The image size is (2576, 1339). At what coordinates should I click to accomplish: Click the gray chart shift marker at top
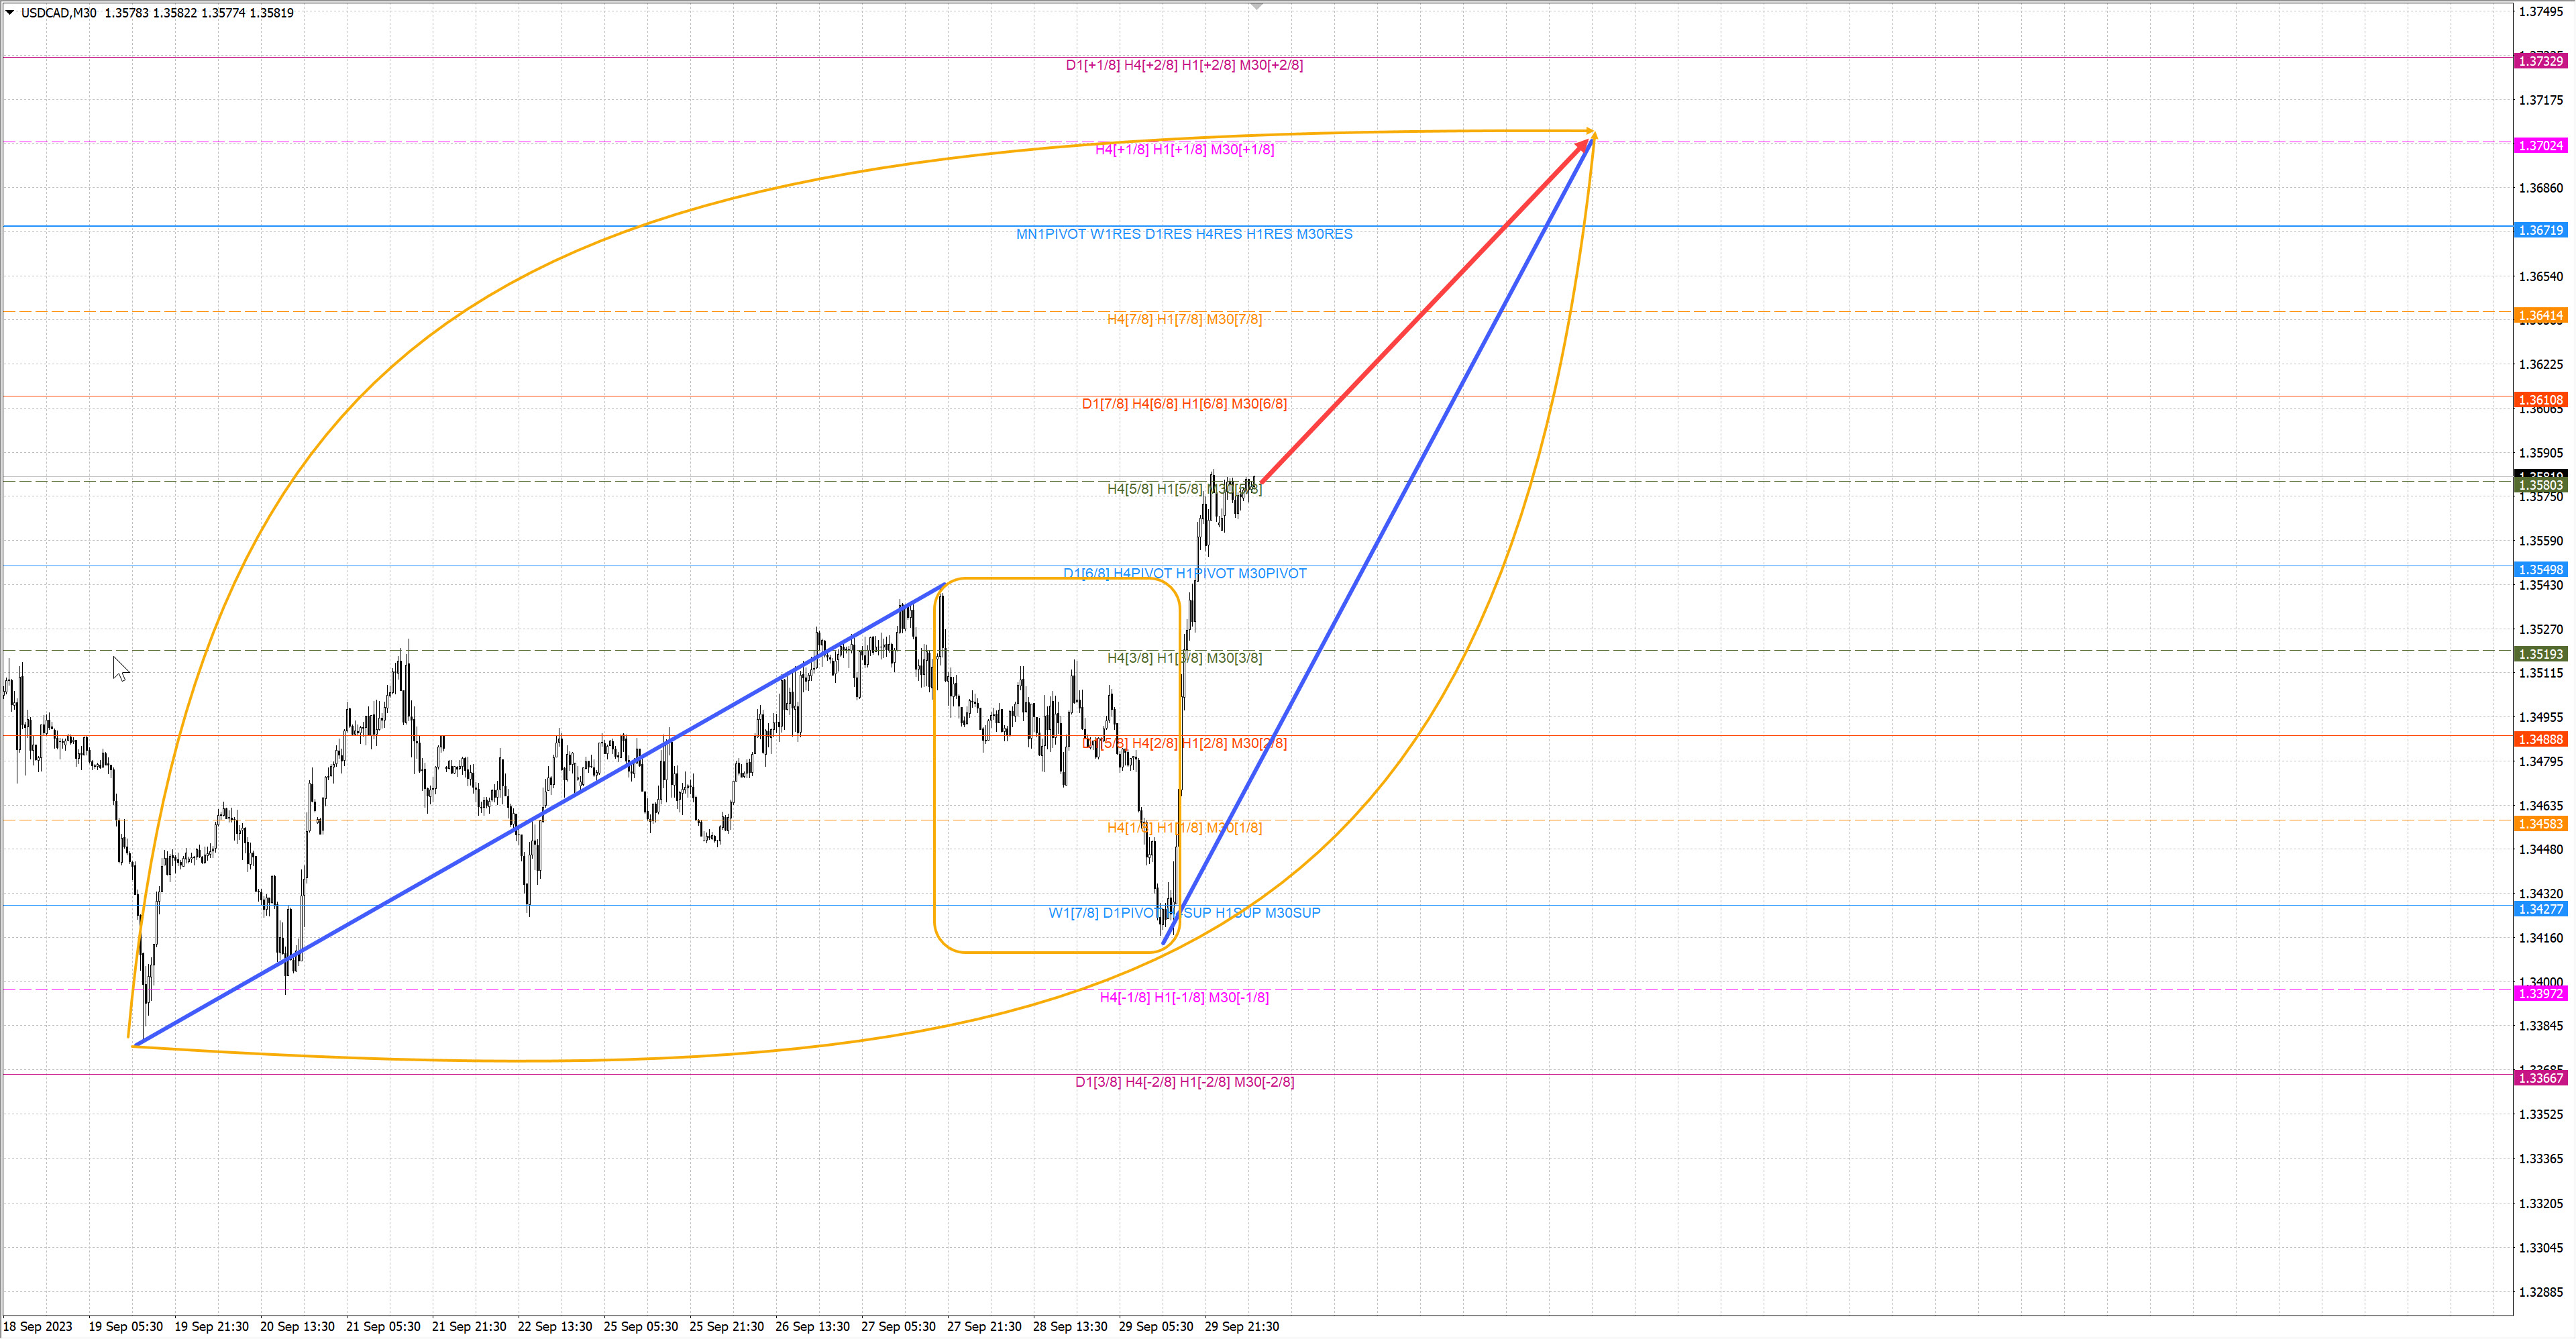pos(1257,7)
